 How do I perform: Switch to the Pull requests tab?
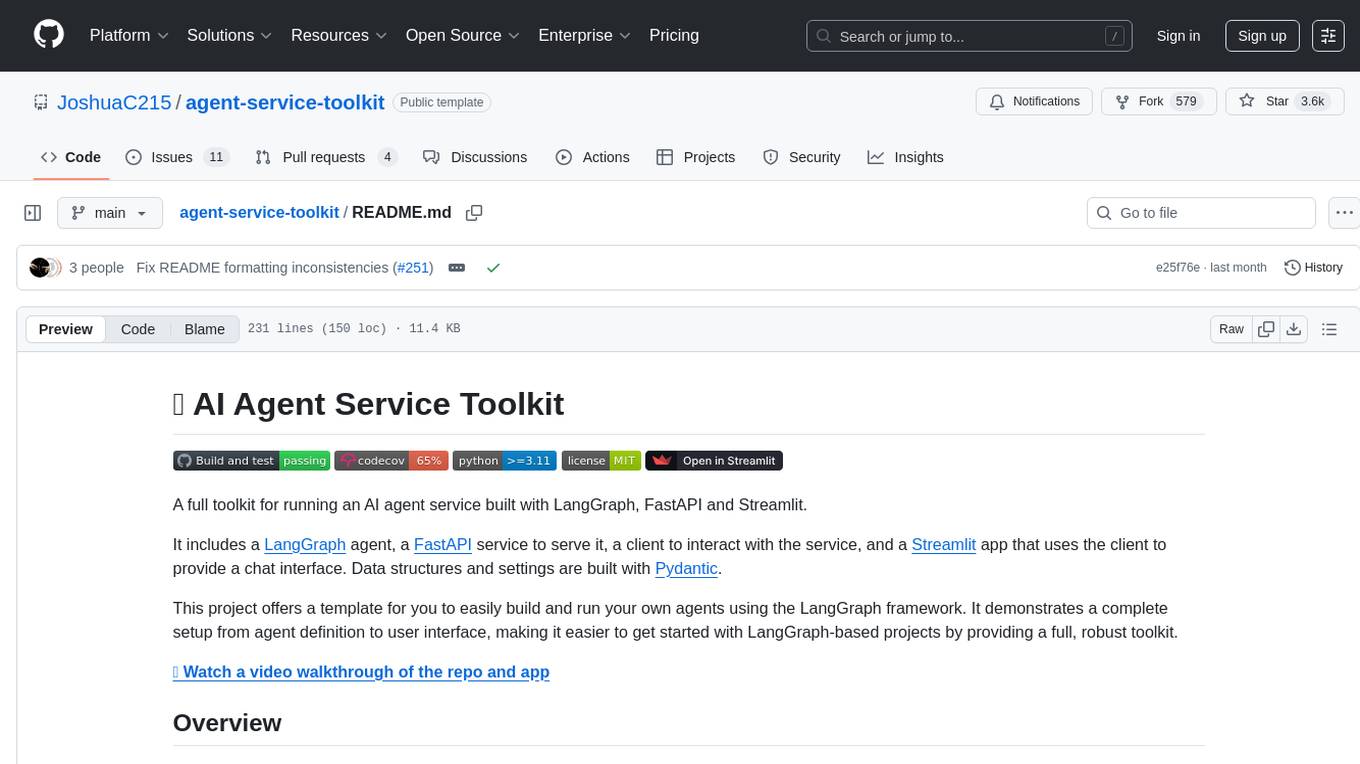point(326,157)
